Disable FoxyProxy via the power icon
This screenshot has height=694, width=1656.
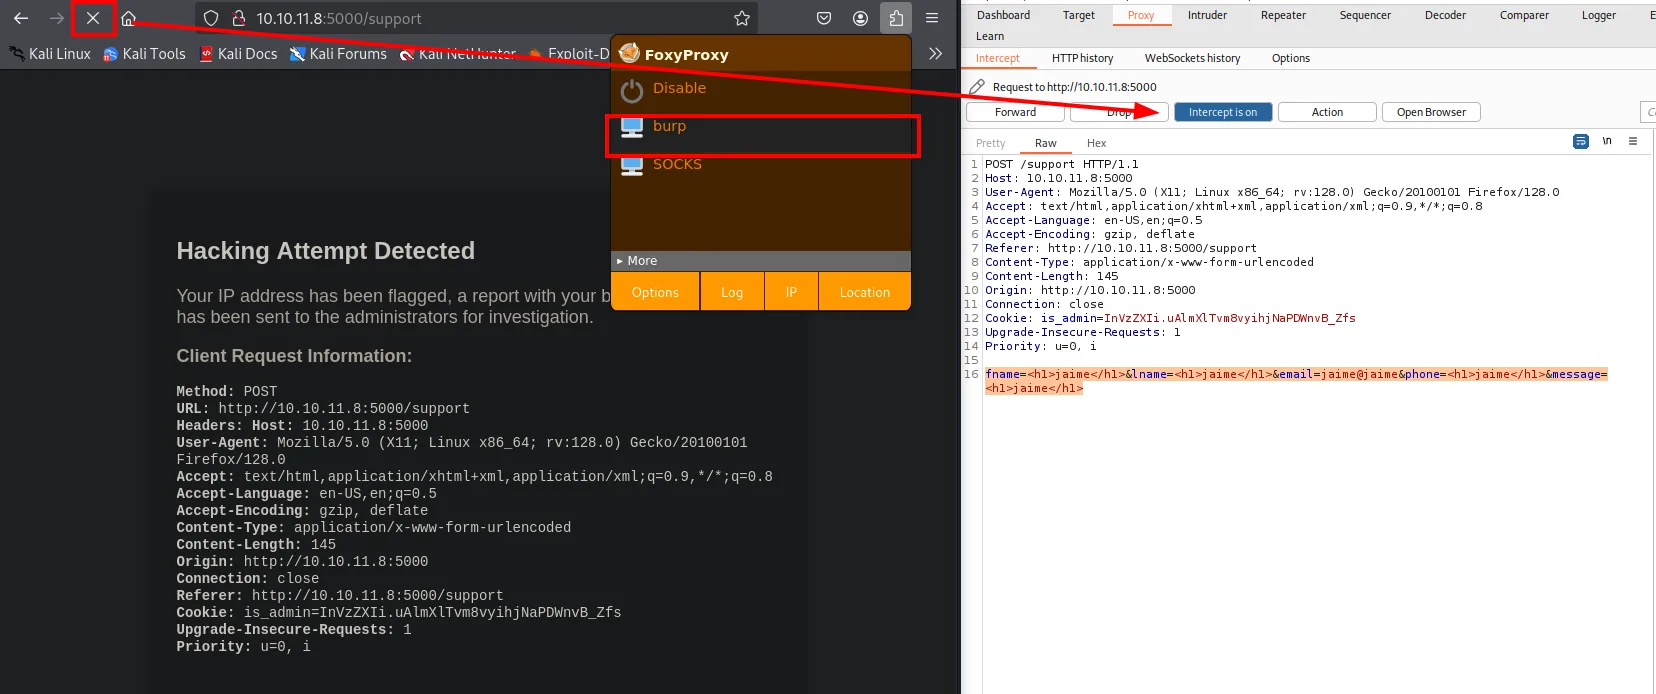[x=632, y=90]
